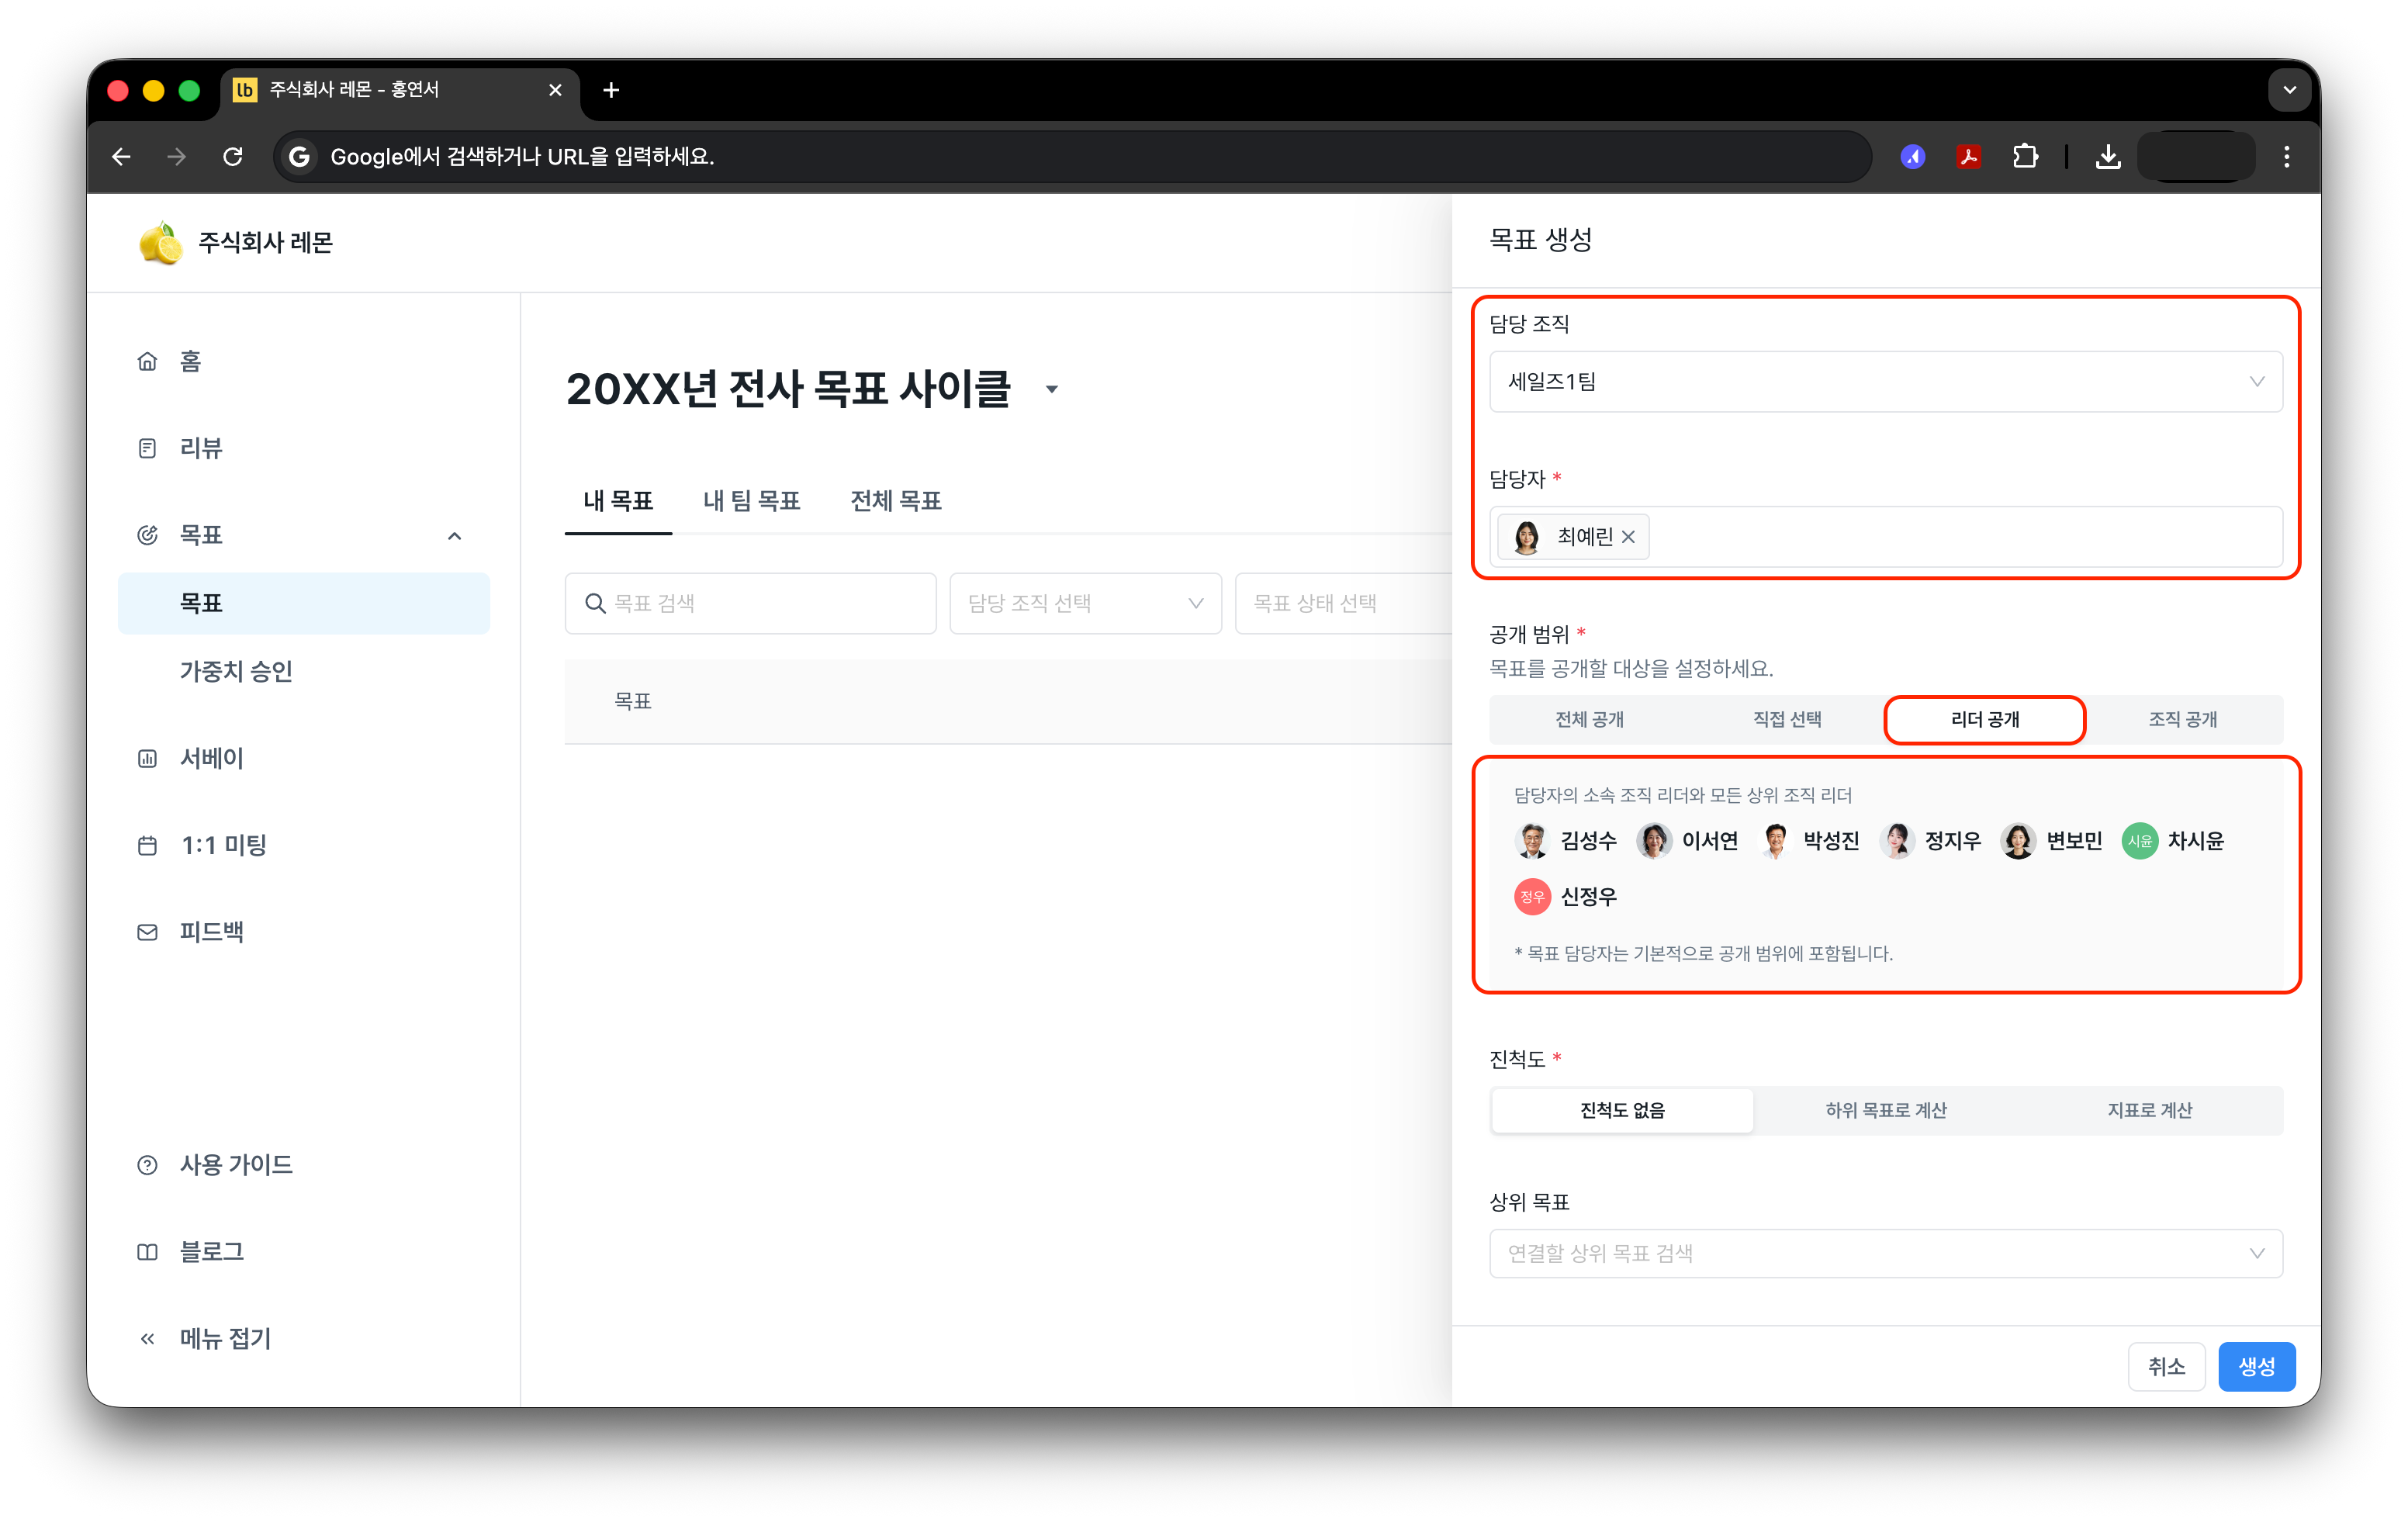The height and width of the screenshot is (1522, 2408).
Task: Expand the 상위 목표 search dropdown
Action: [x=1886, y=1253]
